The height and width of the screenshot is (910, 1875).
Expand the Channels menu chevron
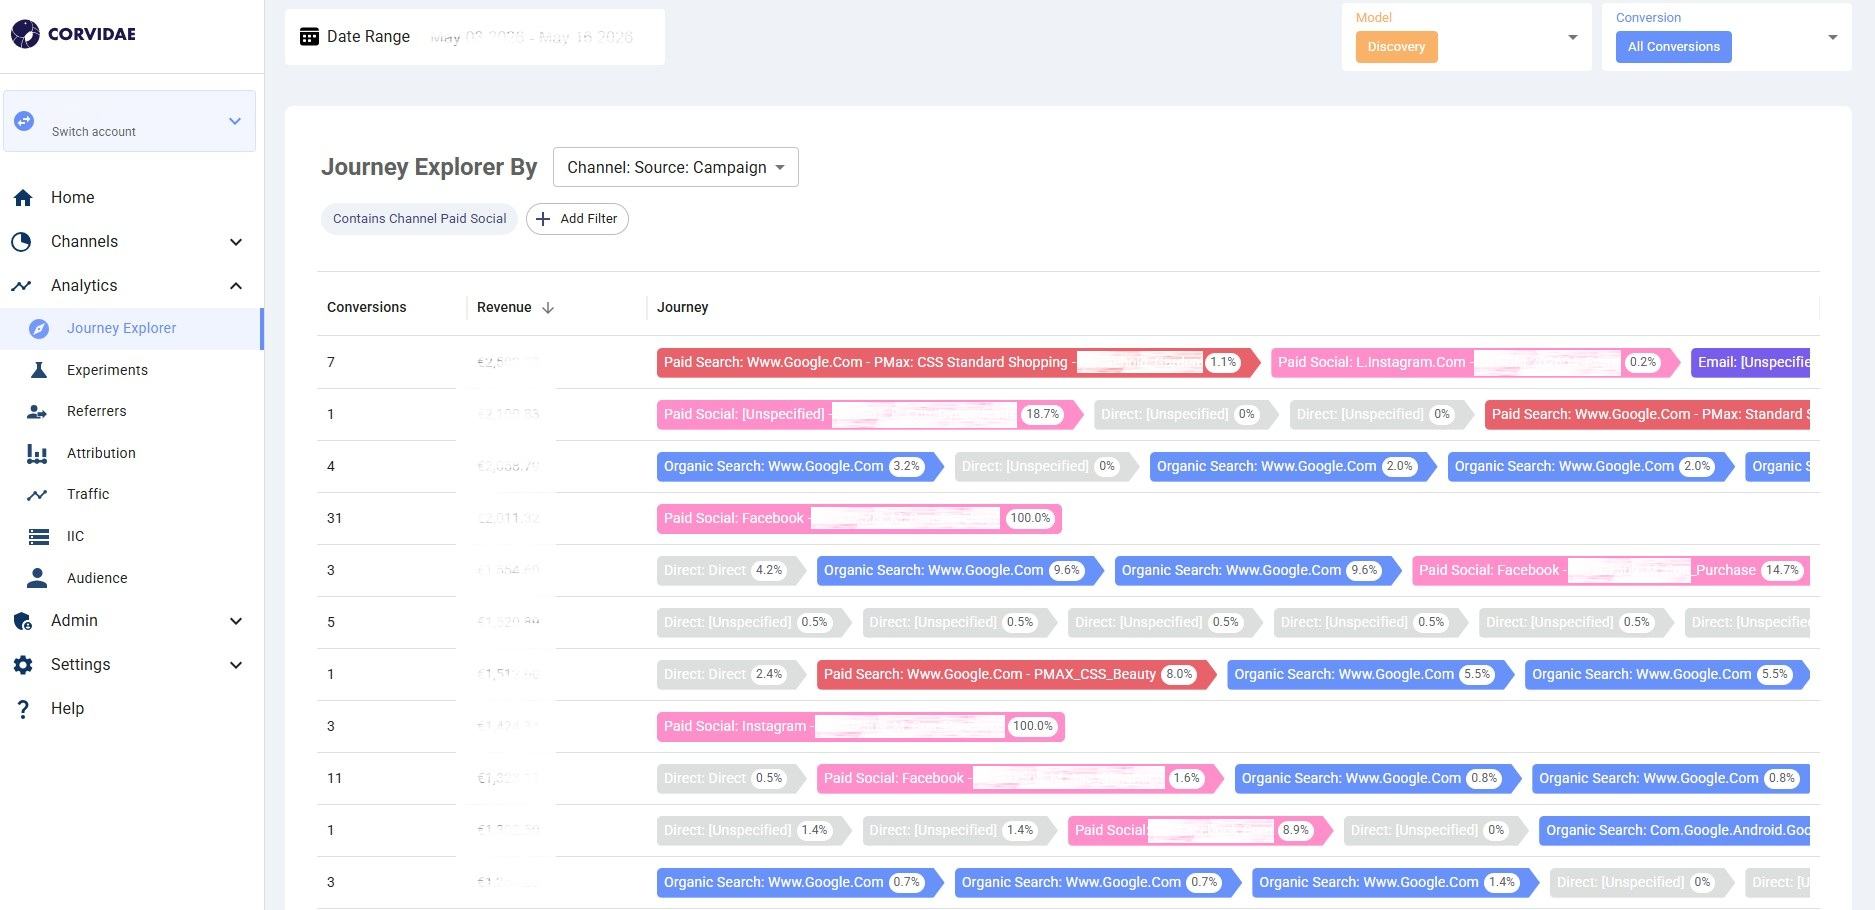click(236, 242)
